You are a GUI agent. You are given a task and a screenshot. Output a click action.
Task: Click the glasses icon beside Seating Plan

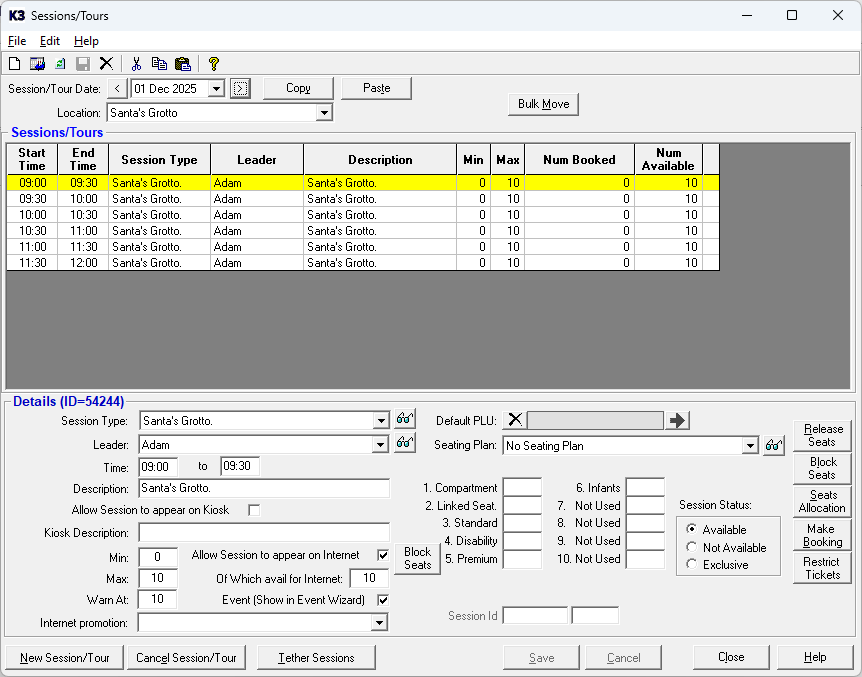click(773, 446)
